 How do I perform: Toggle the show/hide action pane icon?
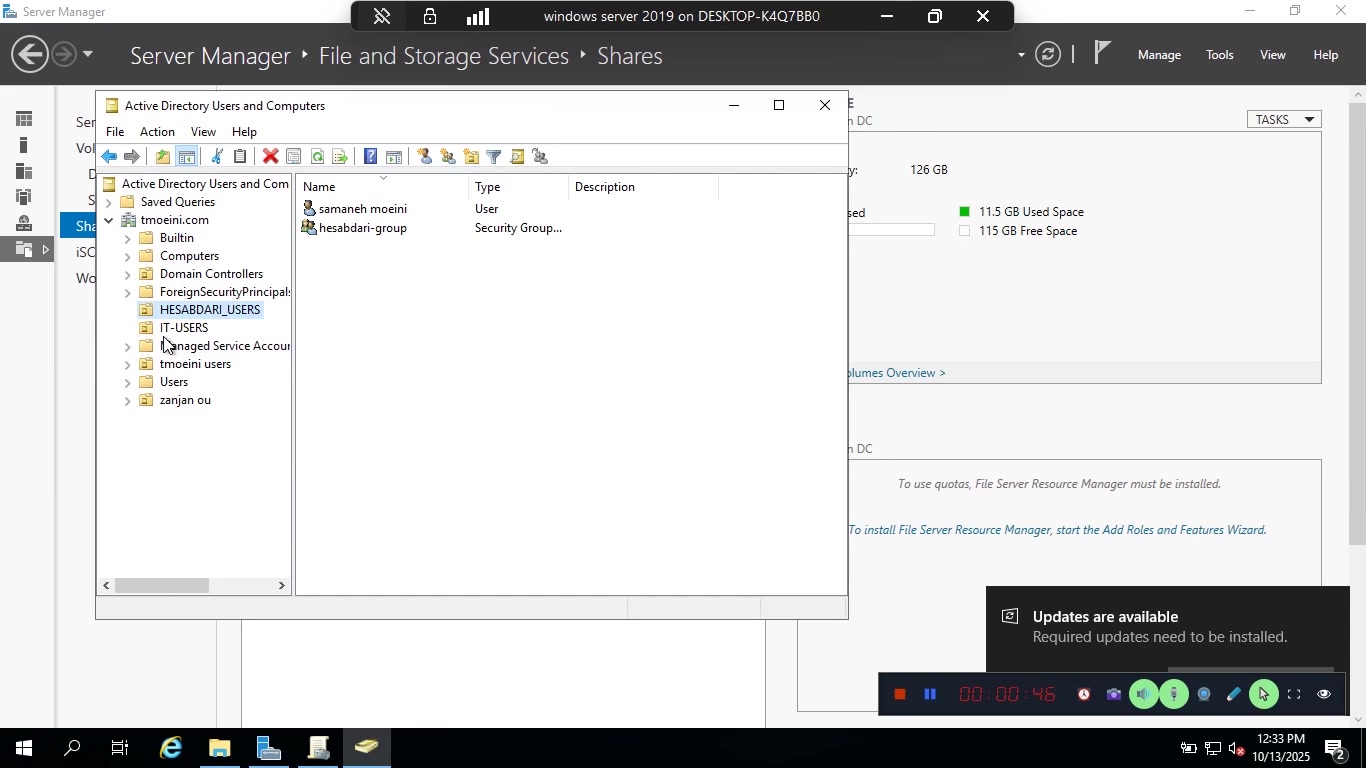pos(394,157)
